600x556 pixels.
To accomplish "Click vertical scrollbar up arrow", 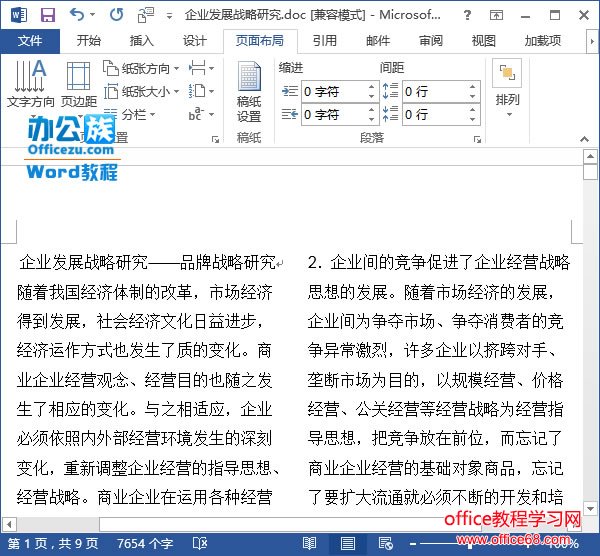I will [x=590, y=156].
